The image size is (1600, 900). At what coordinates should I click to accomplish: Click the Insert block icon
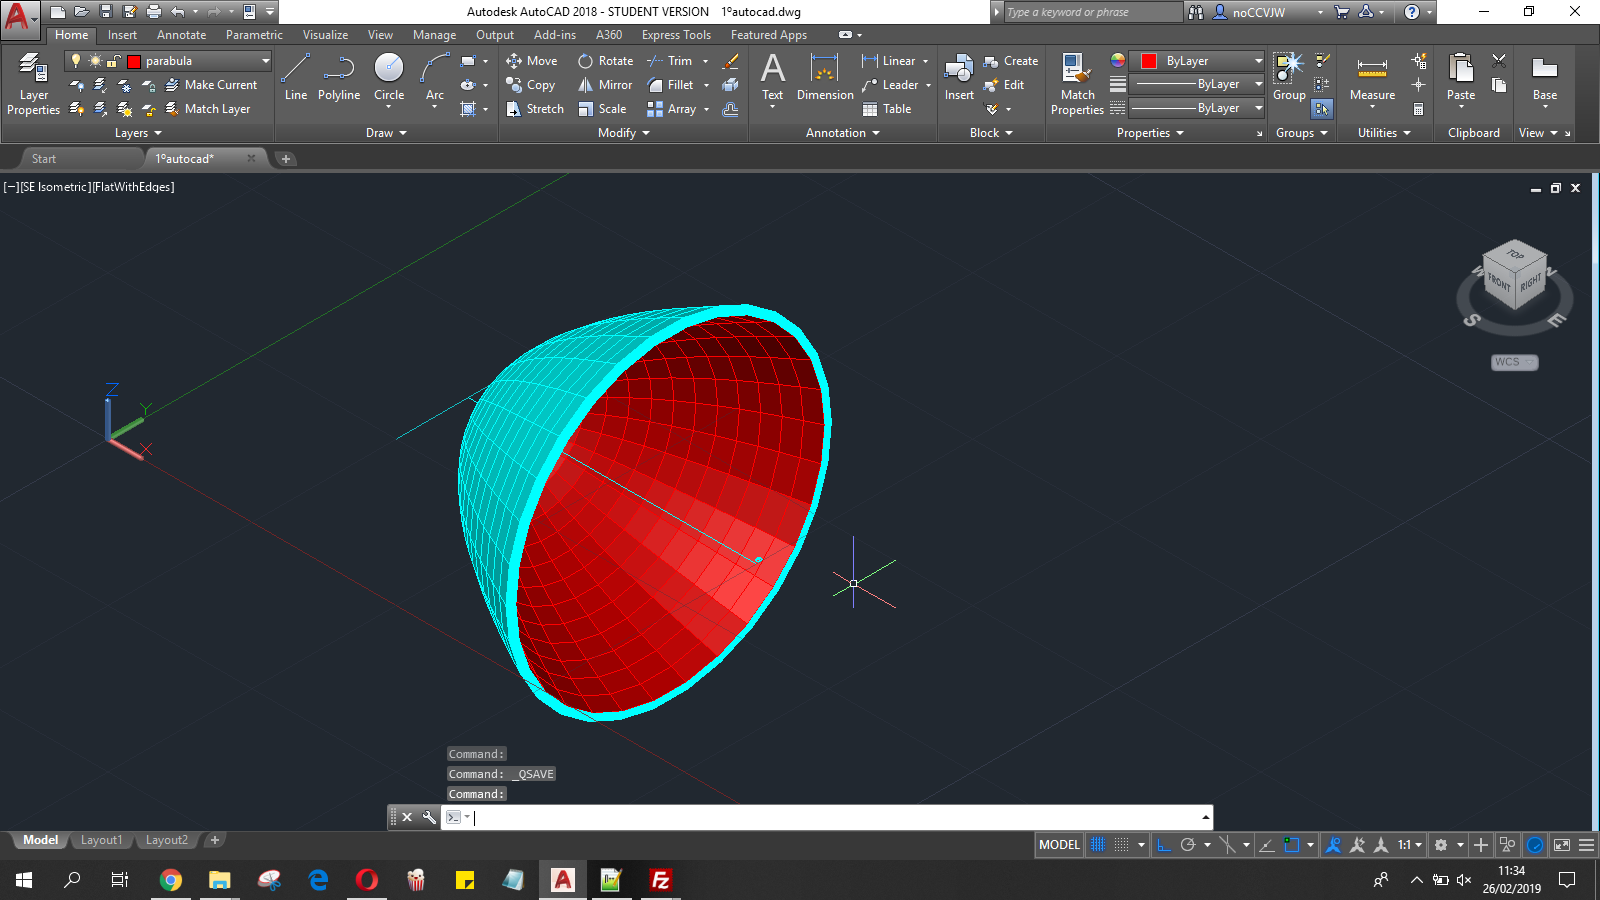[959, 77]
